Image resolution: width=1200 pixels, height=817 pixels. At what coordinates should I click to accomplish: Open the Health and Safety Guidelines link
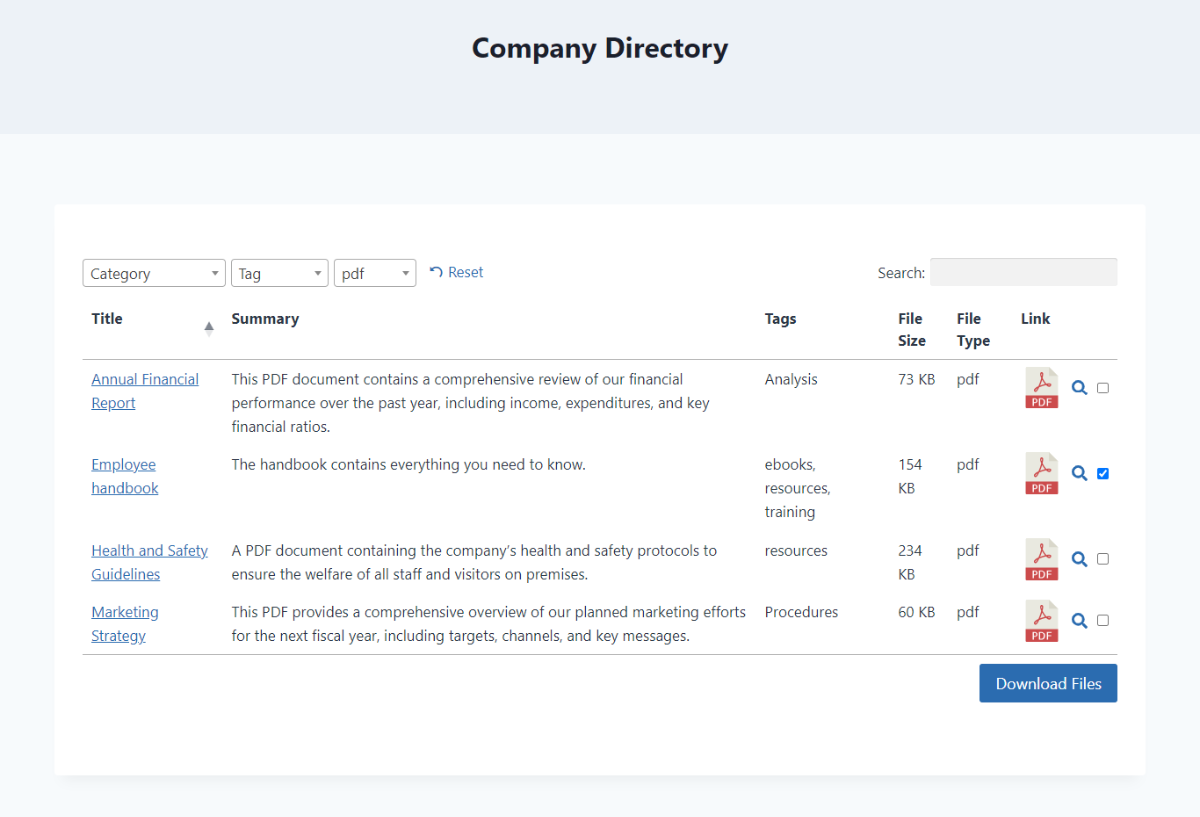point(150,562)
